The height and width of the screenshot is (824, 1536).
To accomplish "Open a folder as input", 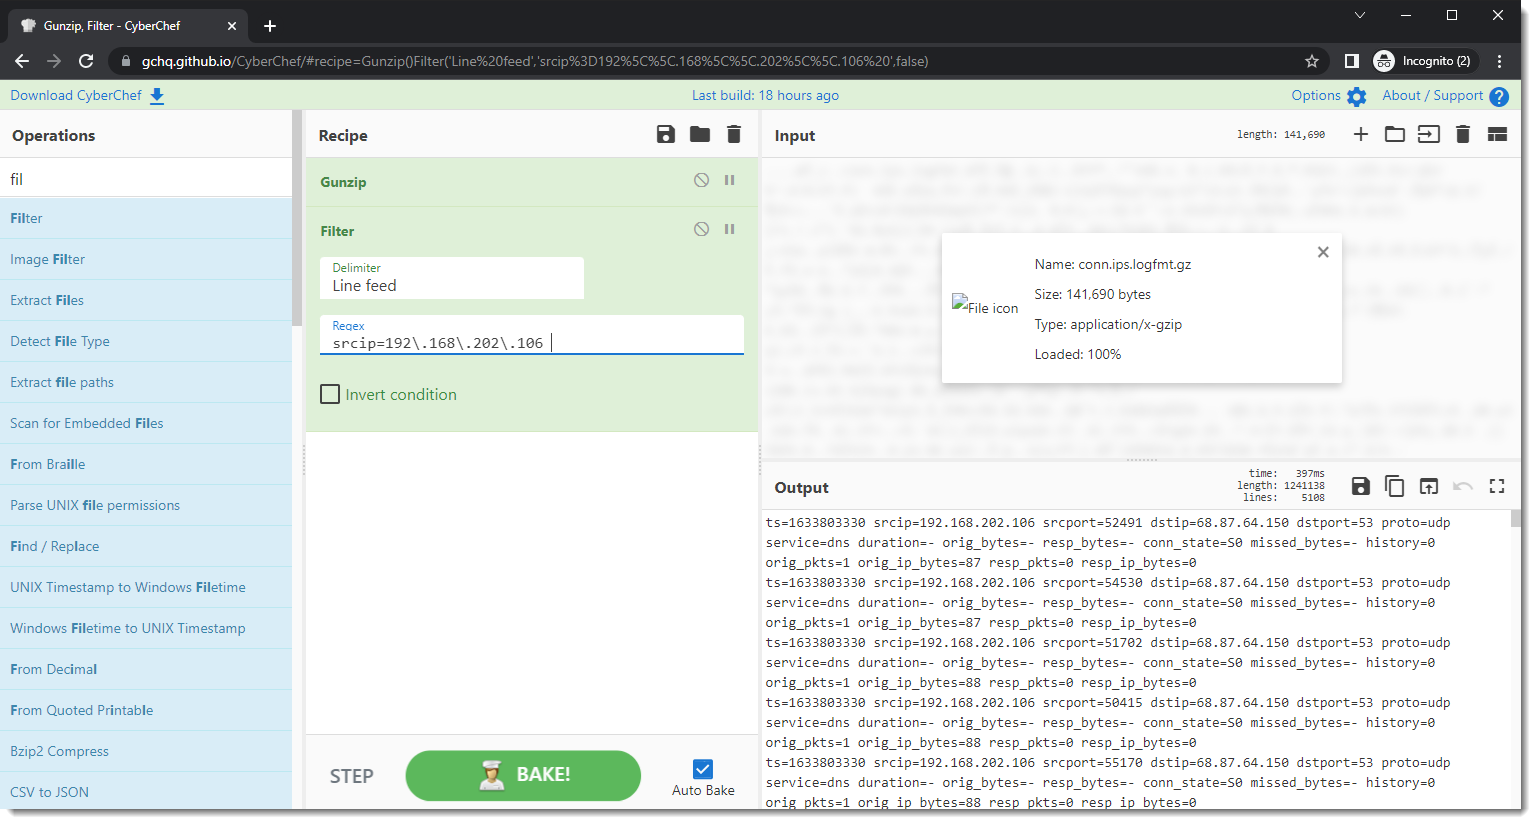I will coord(1394,135).
